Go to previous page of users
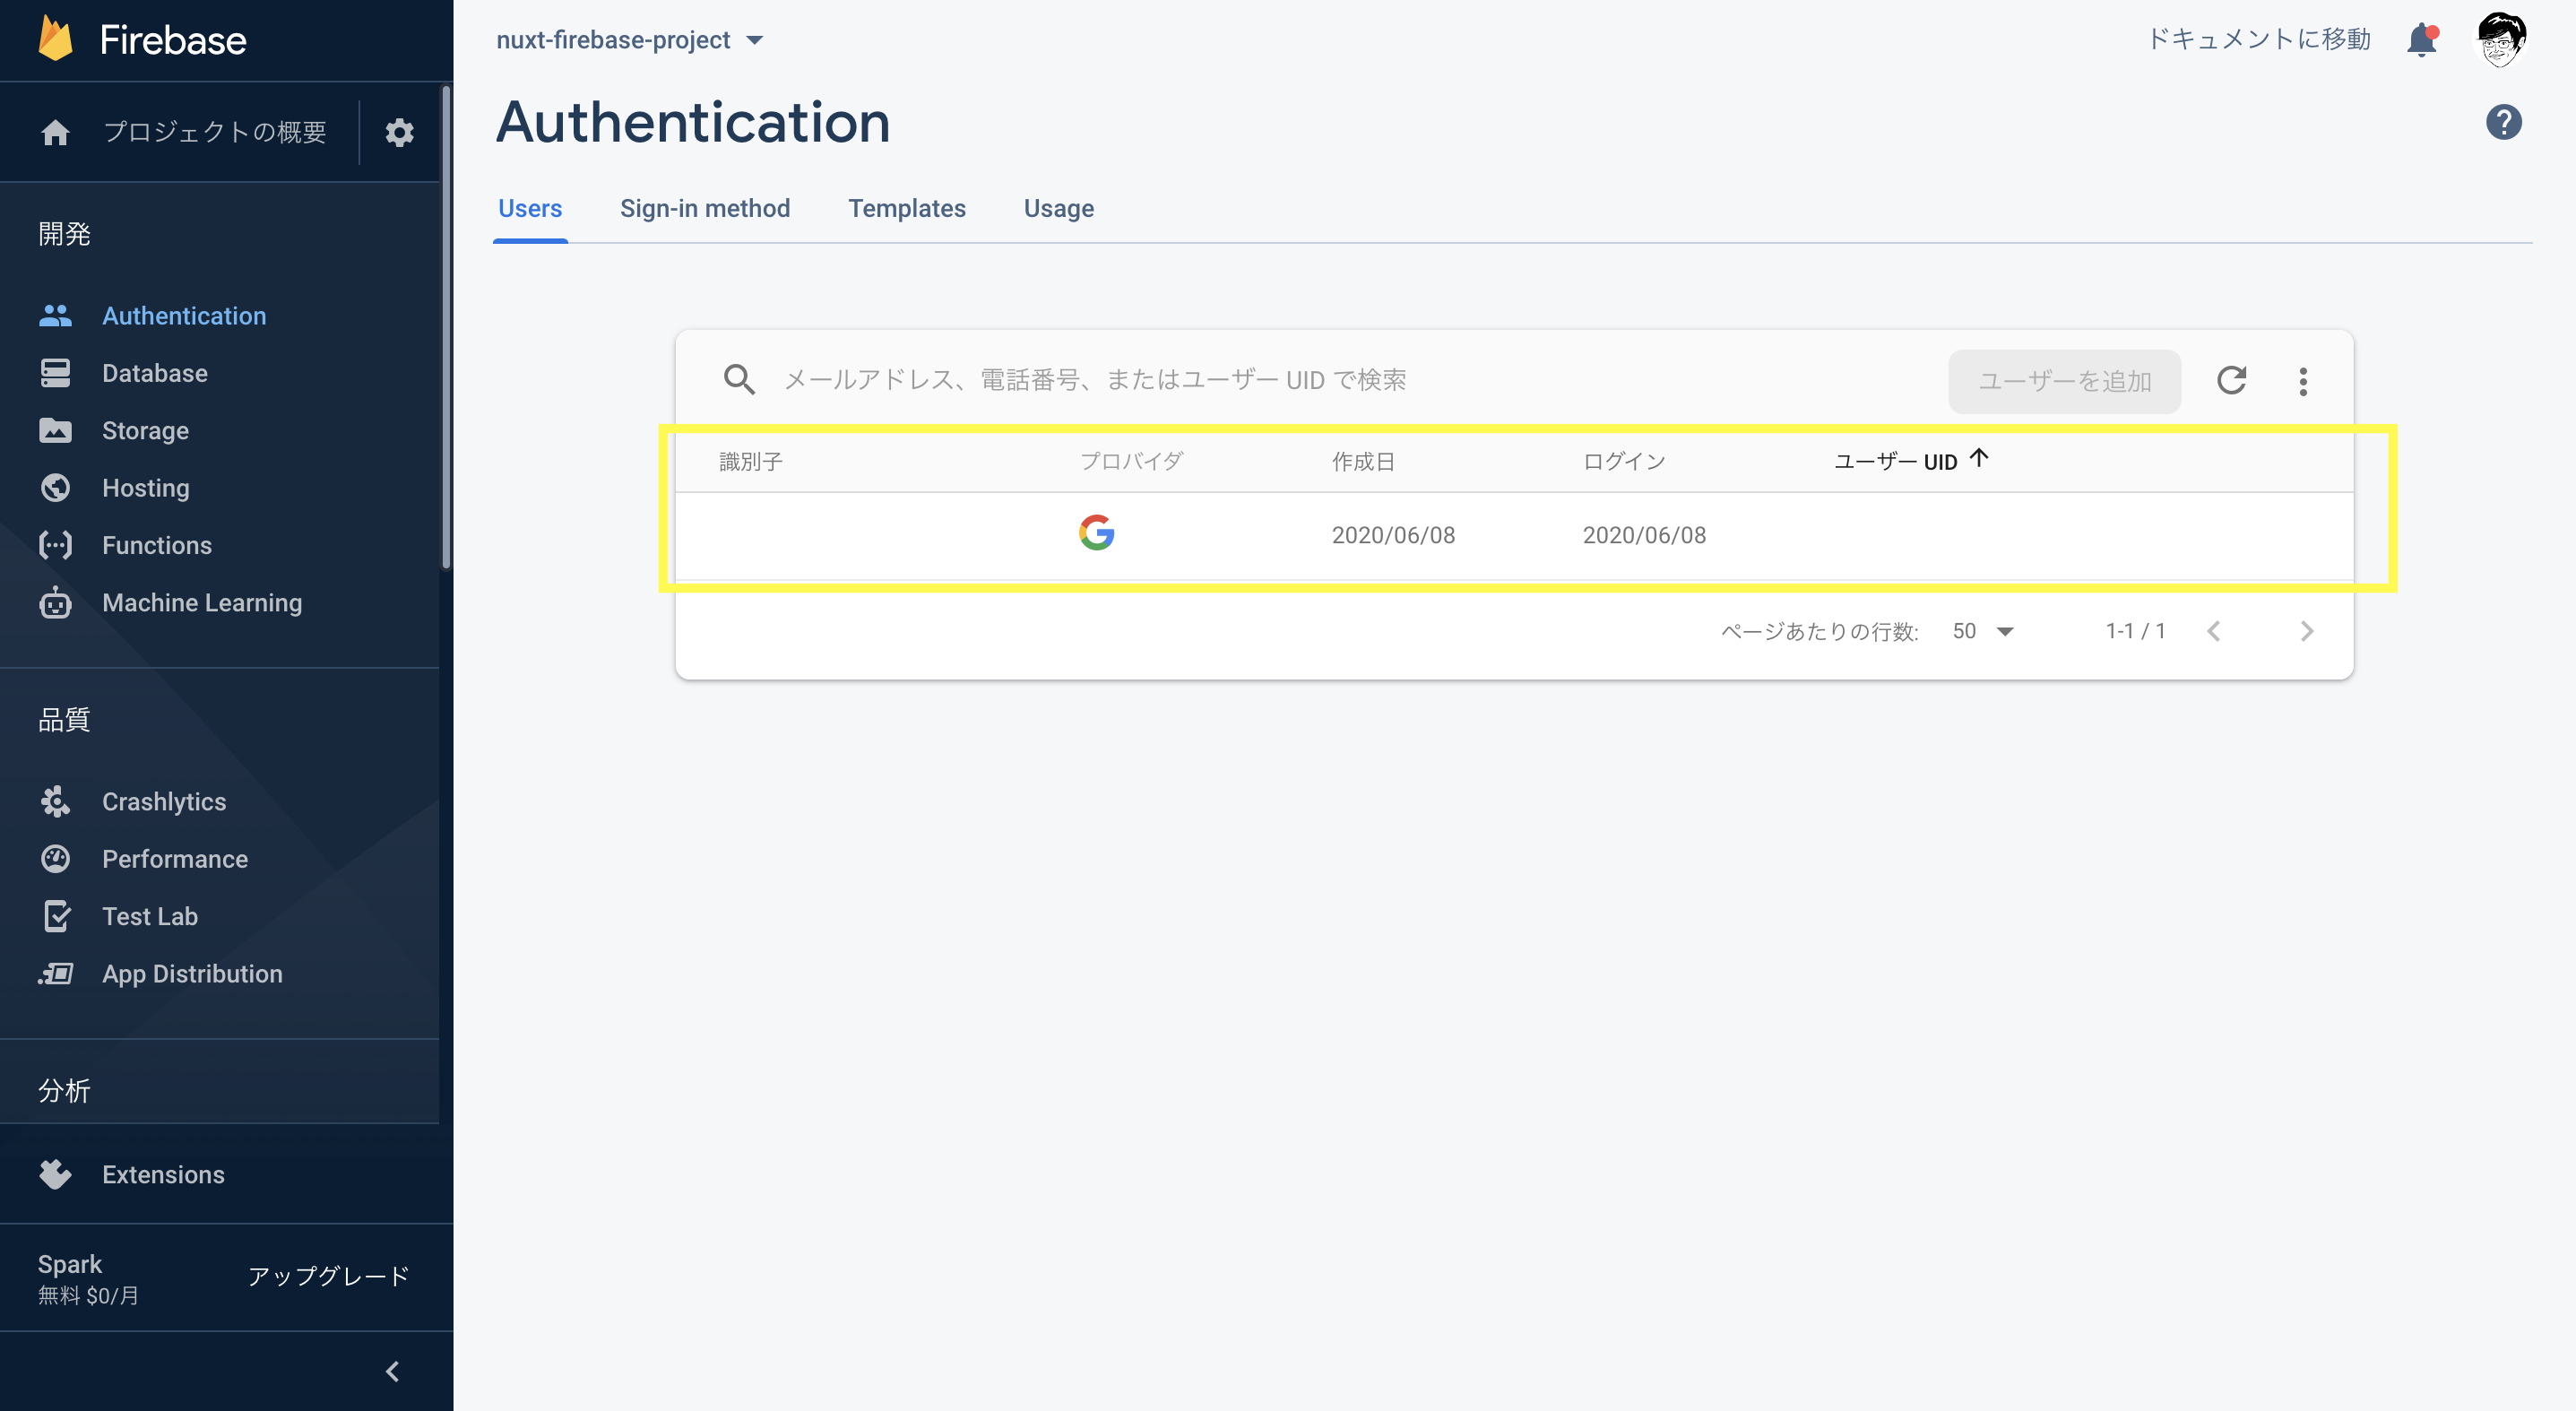This screenshot has width=2576, height=1411. 2213,631
